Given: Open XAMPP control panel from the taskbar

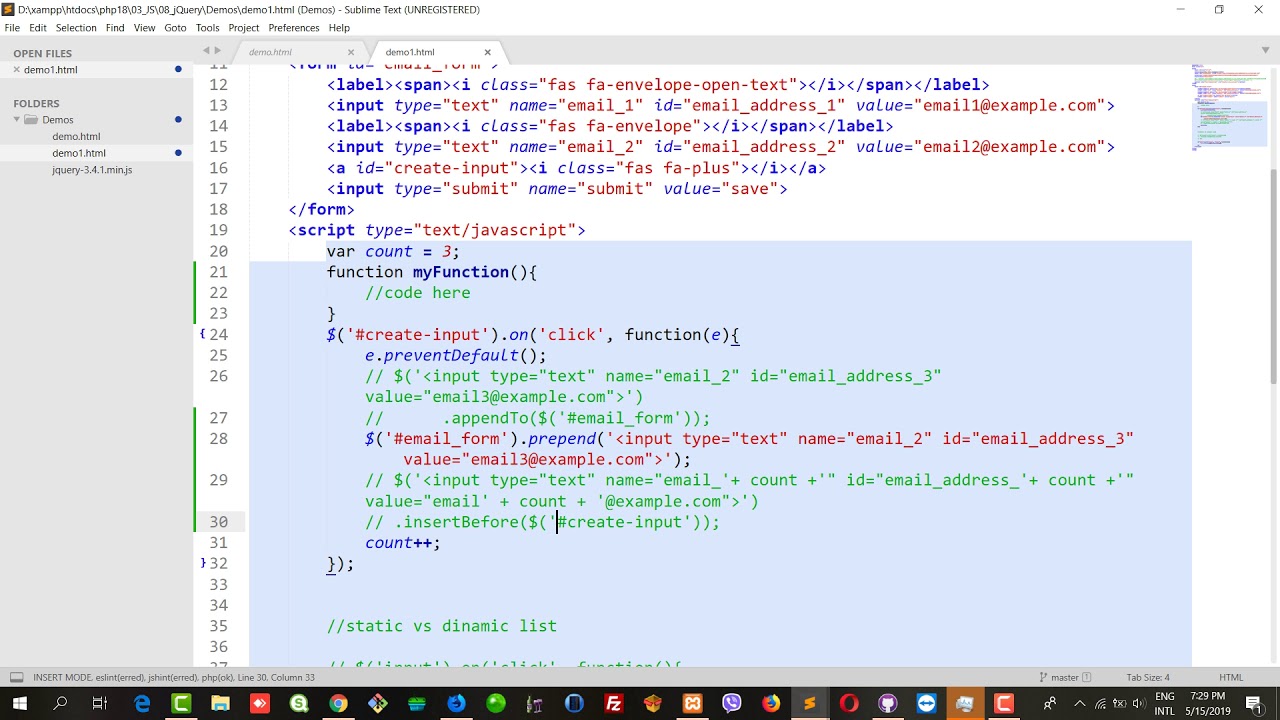Looking at the screenshot, I should 692,704.
